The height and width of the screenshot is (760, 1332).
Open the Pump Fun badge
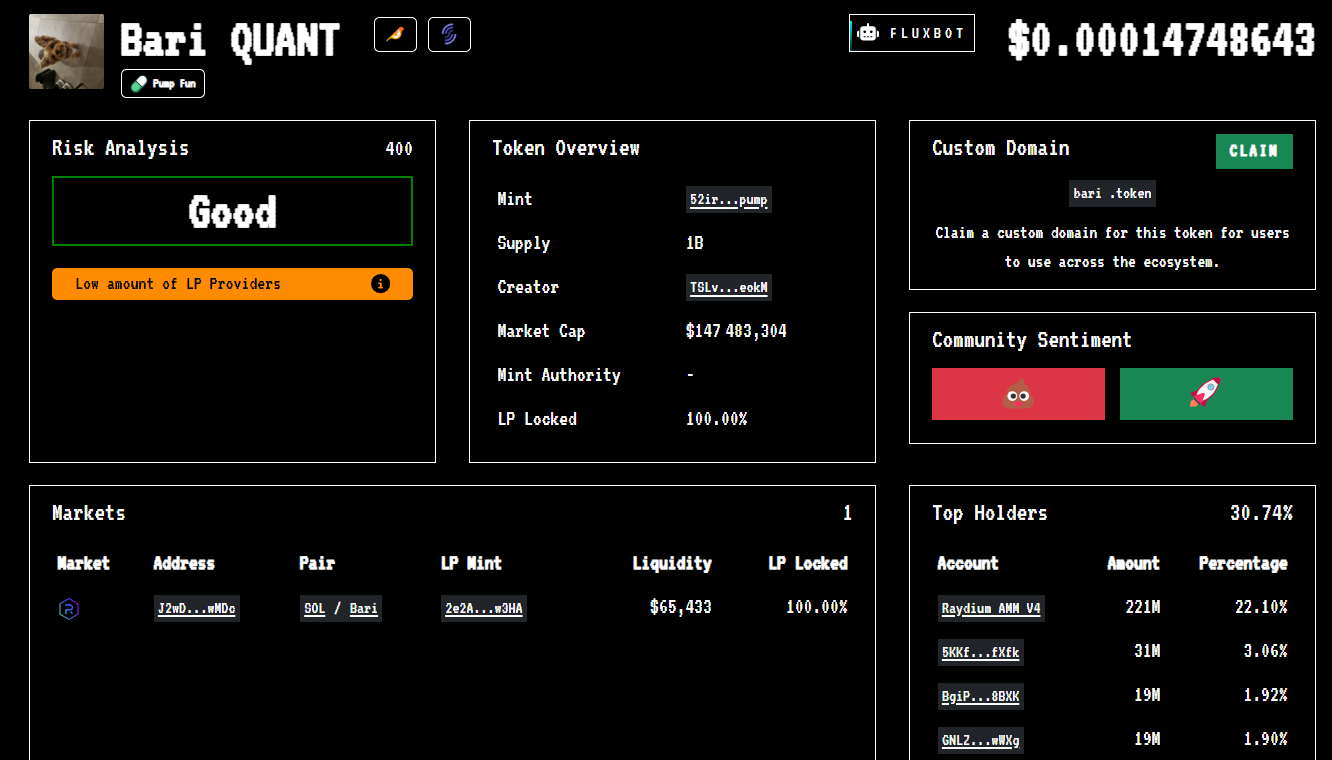[x=163, y=84]
